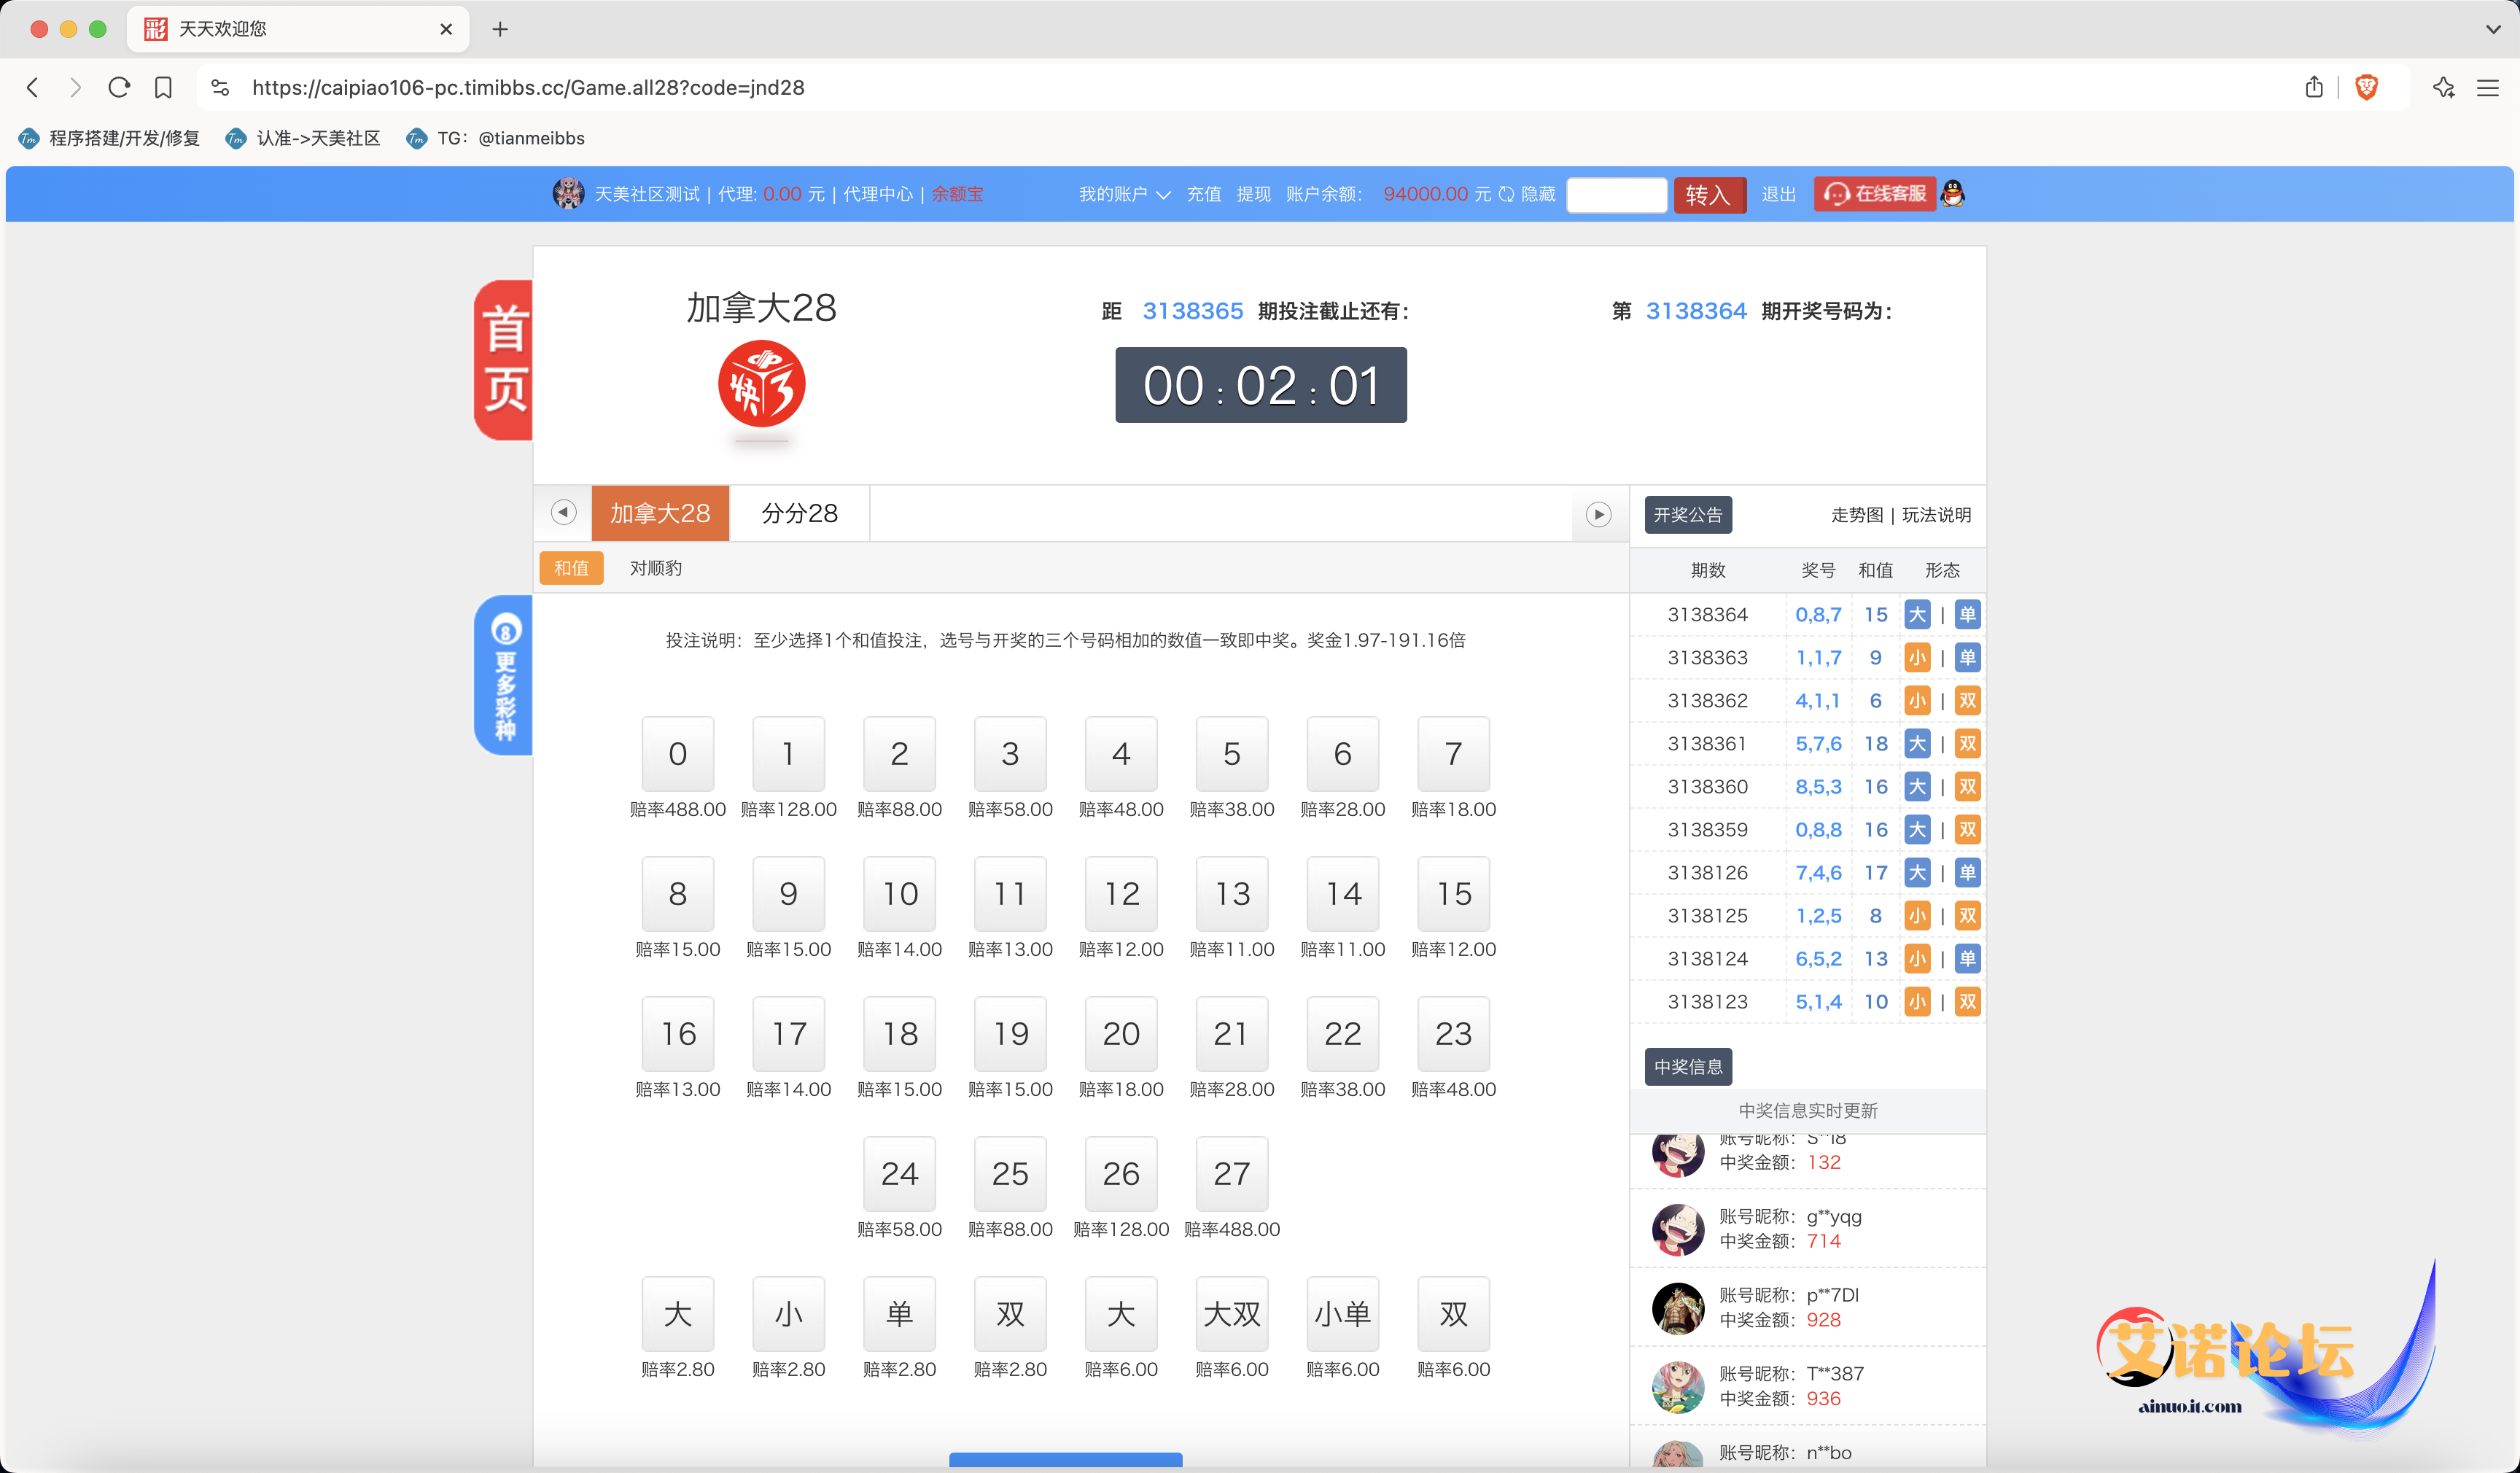Toggle 隐藏 to hide balance

1538,194
